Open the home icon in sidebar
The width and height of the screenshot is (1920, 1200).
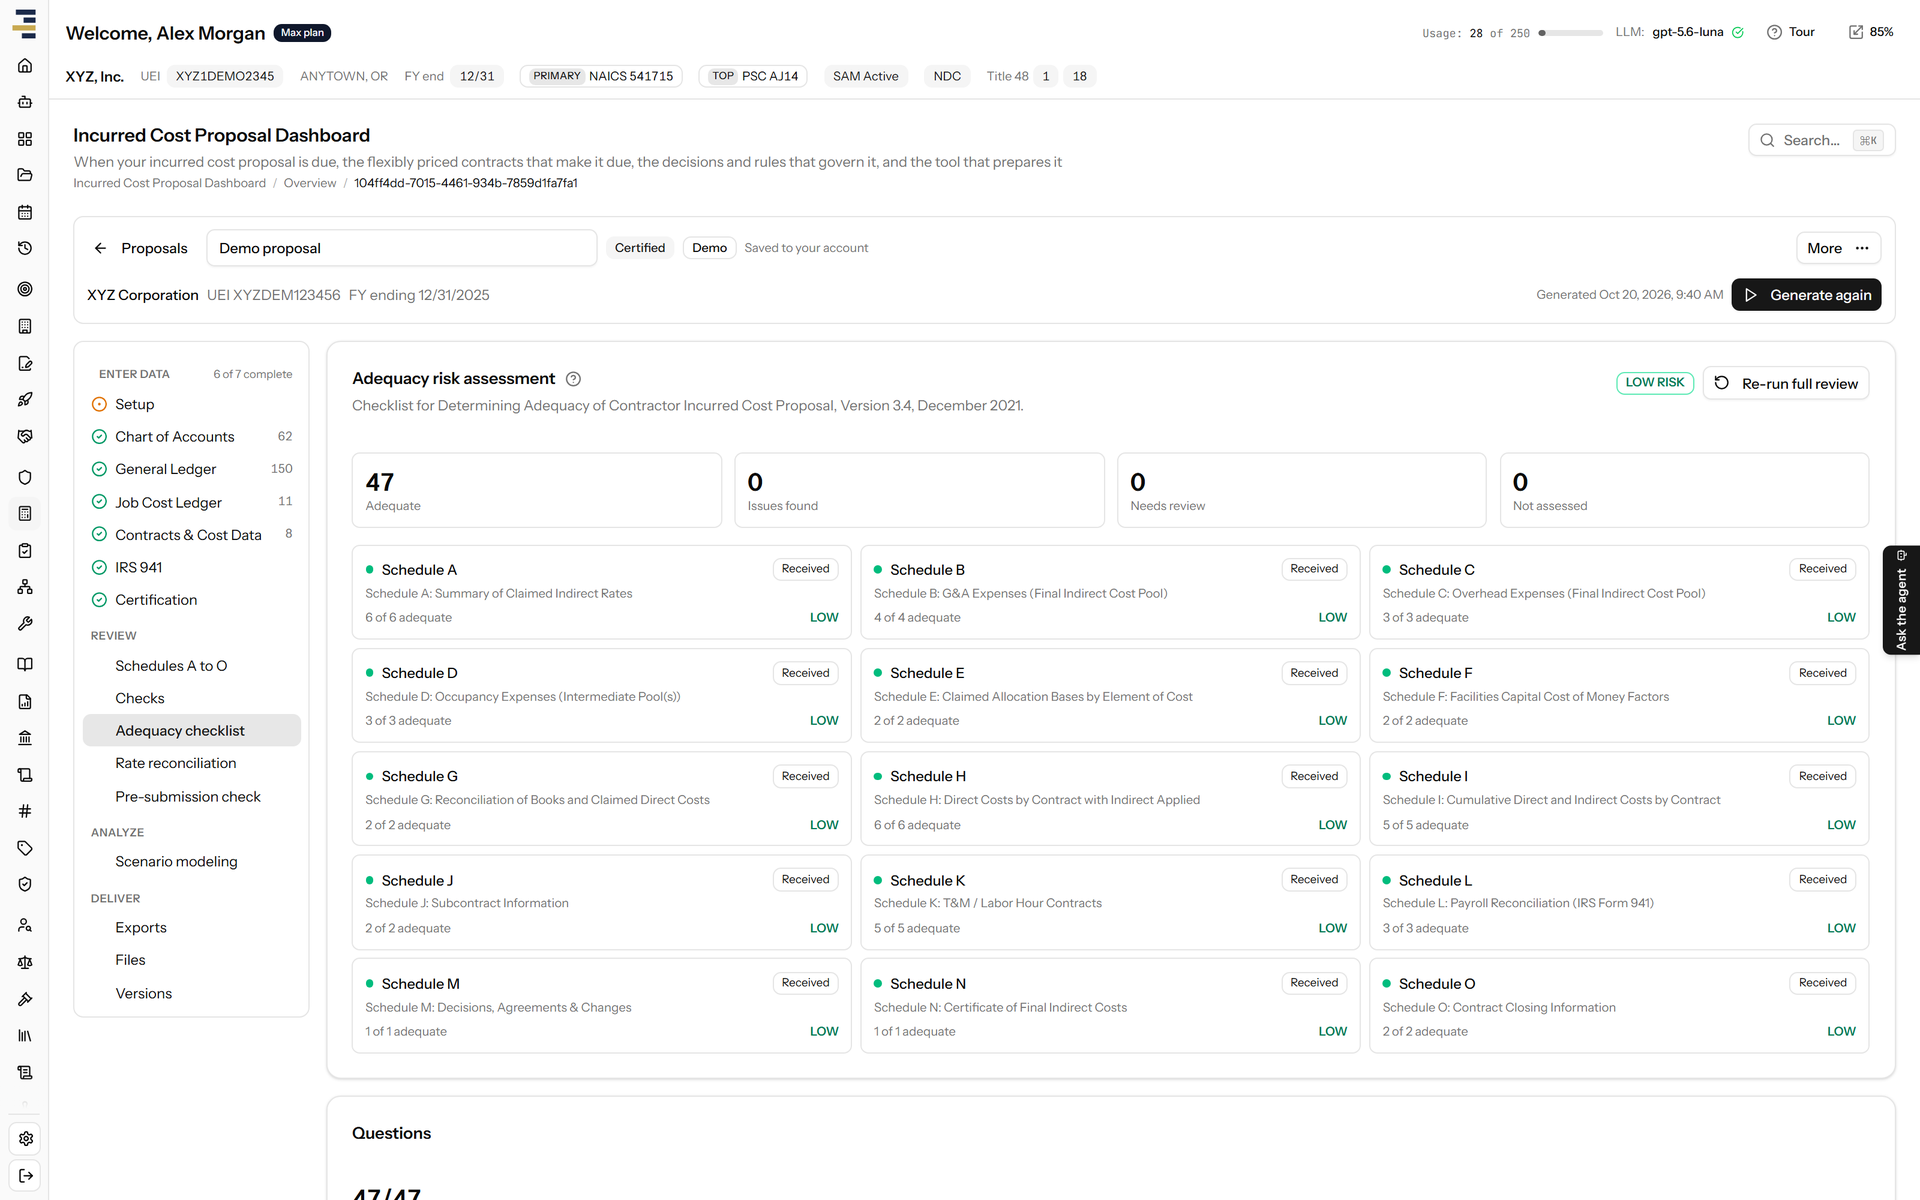point(25,66)
